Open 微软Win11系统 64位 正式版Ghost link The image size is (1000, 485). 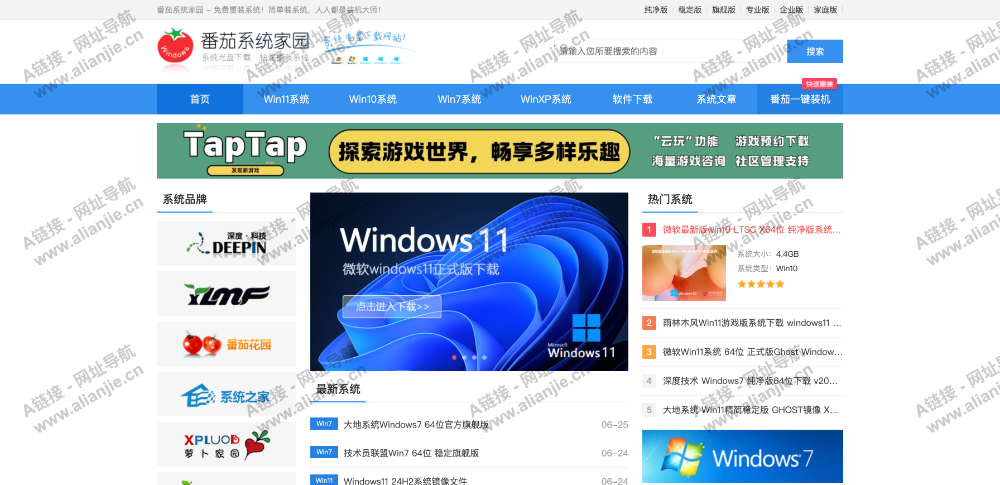(752, 352)
